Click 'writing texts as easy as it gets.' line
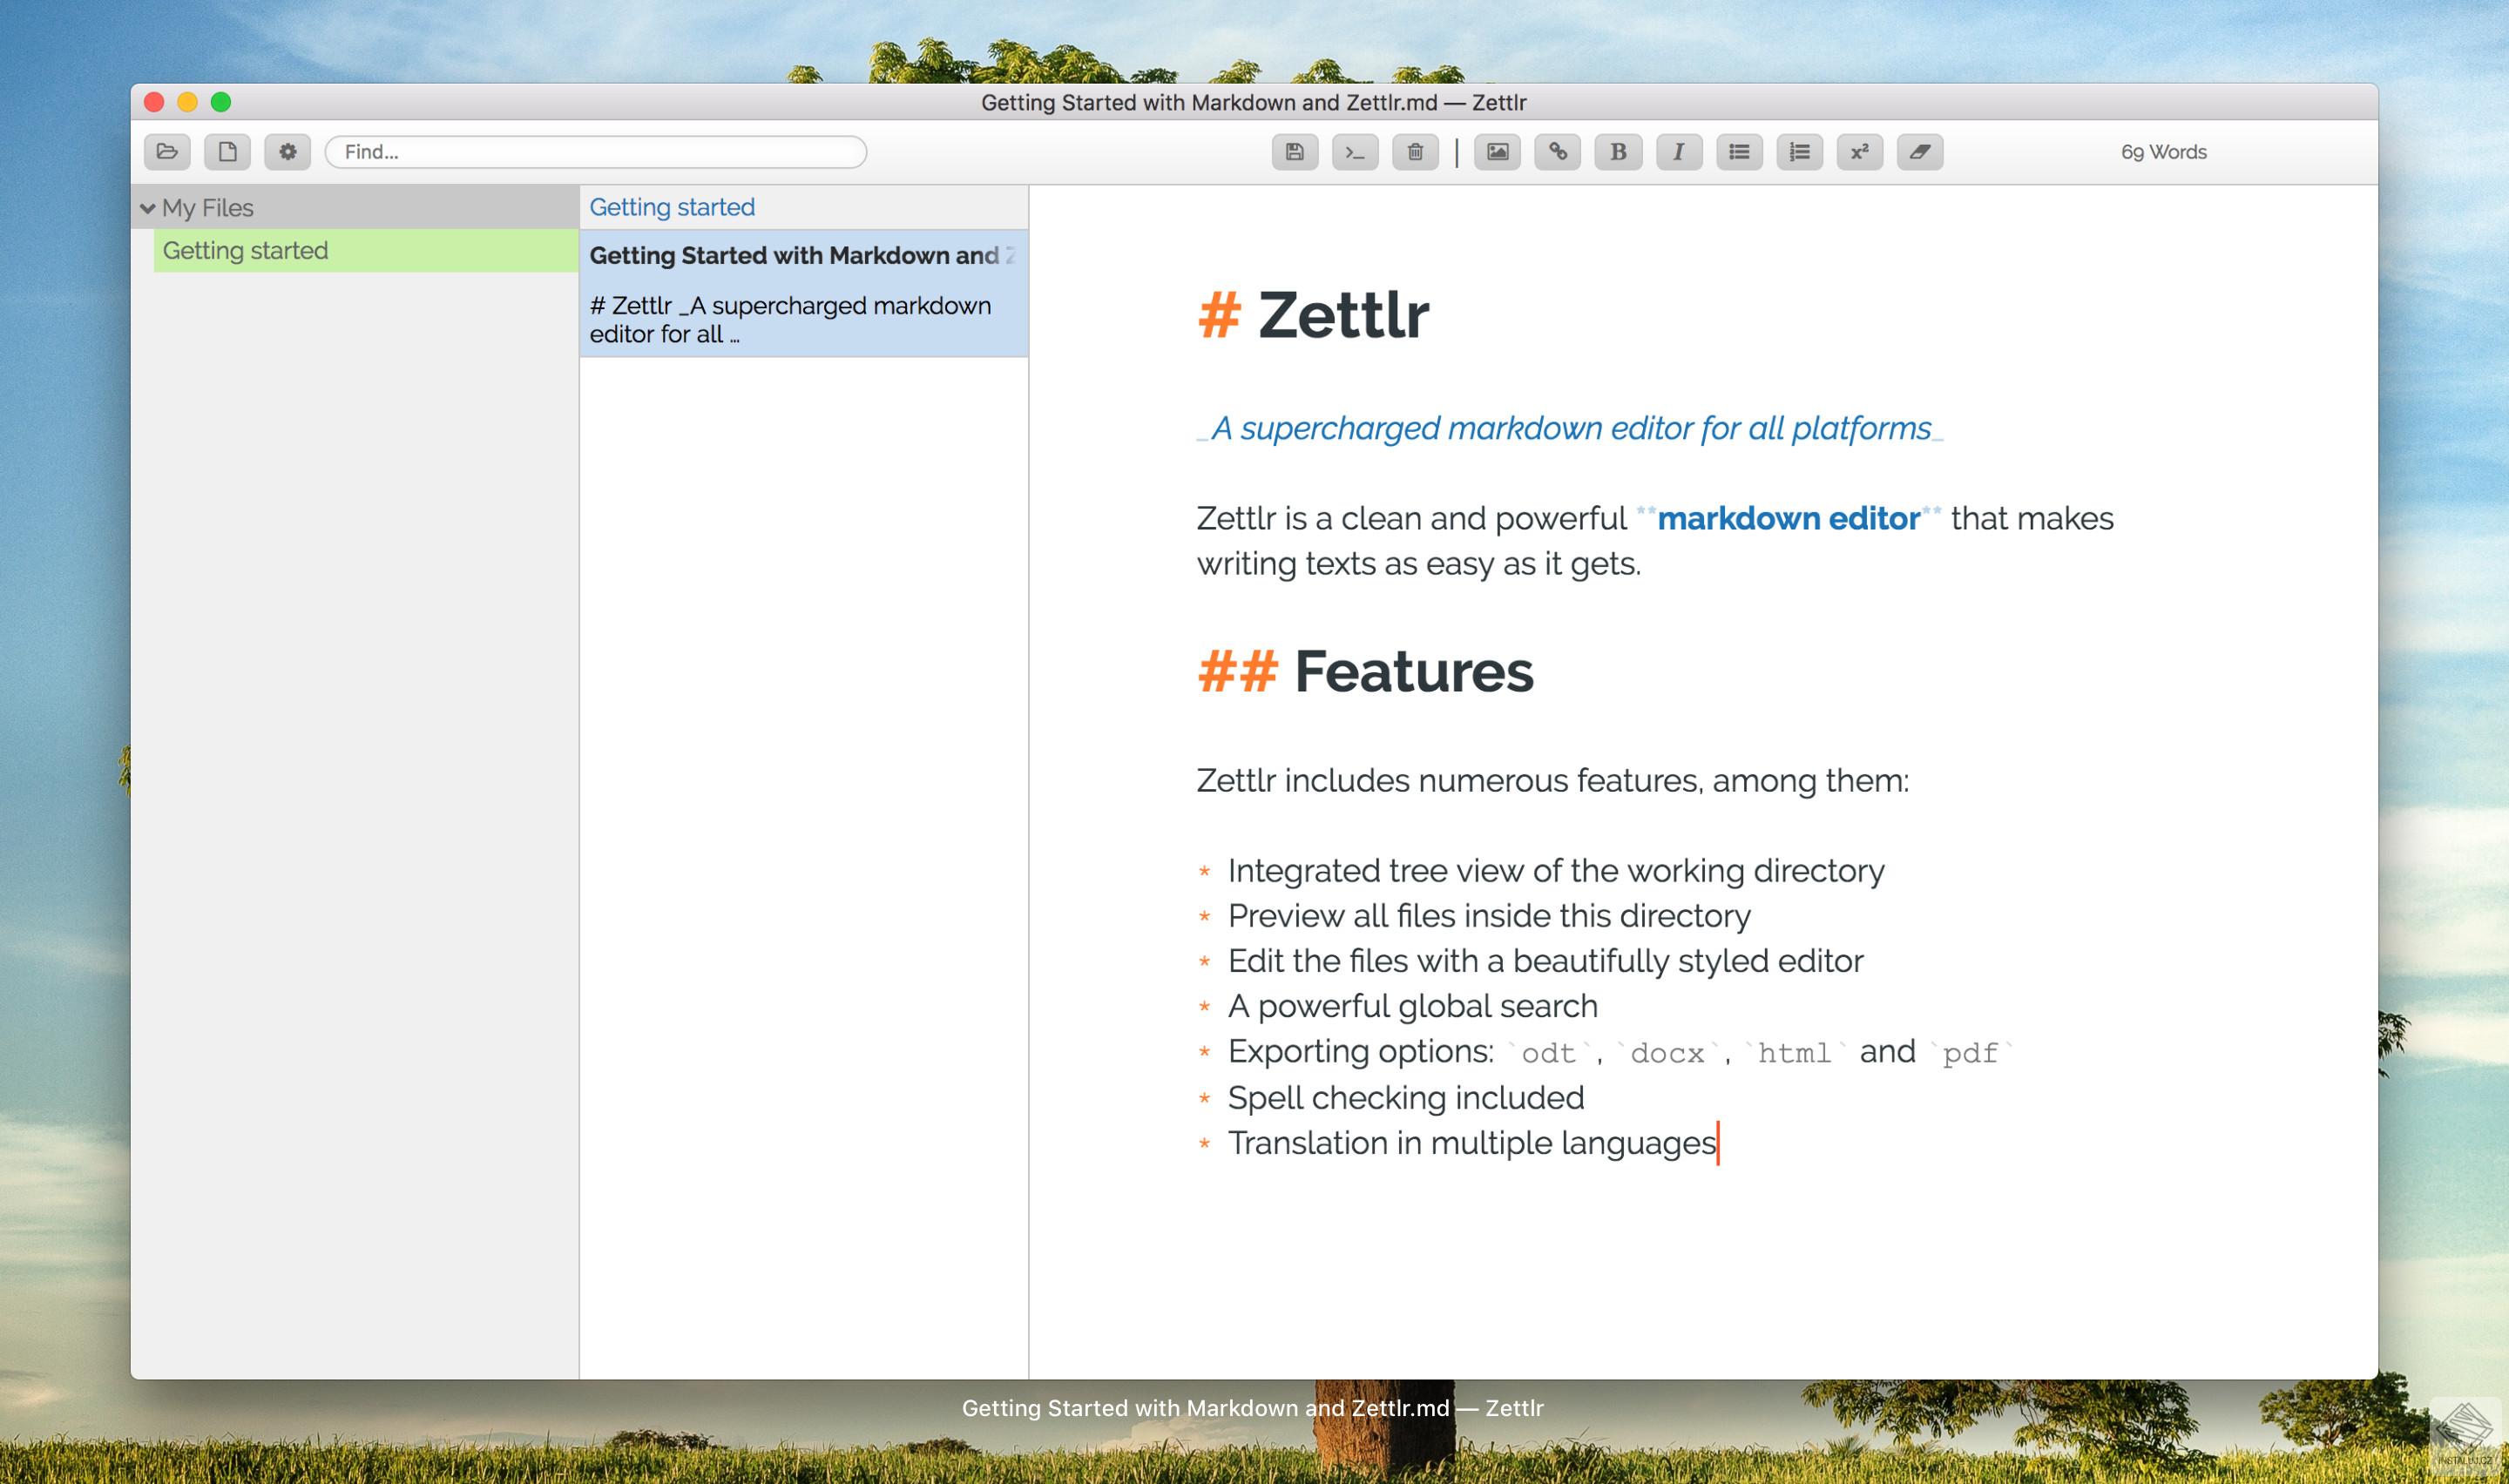 pos(1419,564)
